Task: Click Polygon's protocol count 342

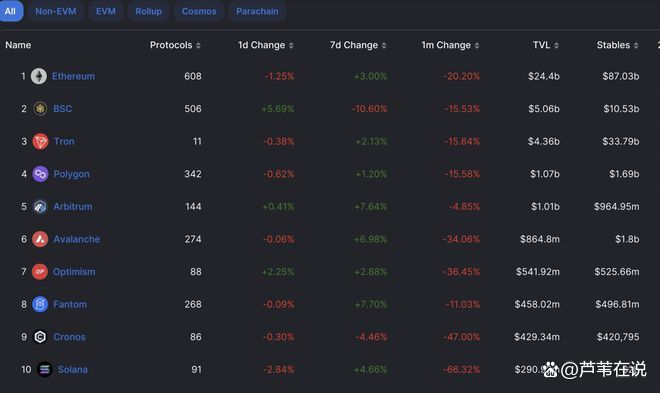Action: (x=193, y=174)
